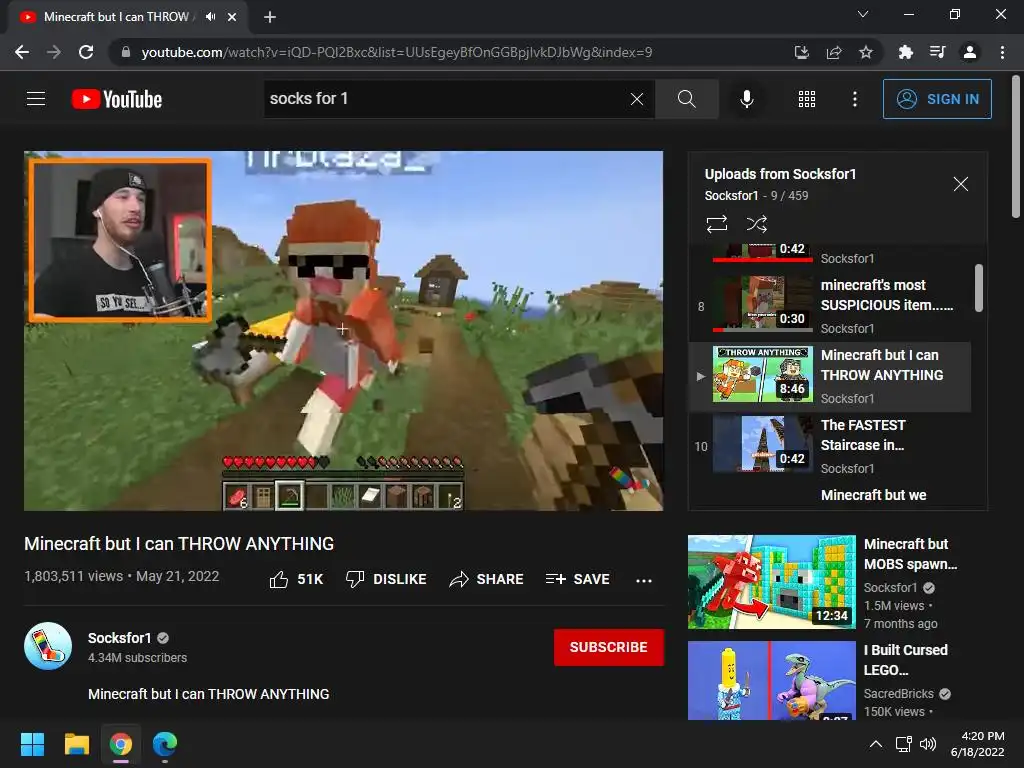Click the address bar URL
The width and height of the screenshot is (1024, 768).
coord(396,52)
